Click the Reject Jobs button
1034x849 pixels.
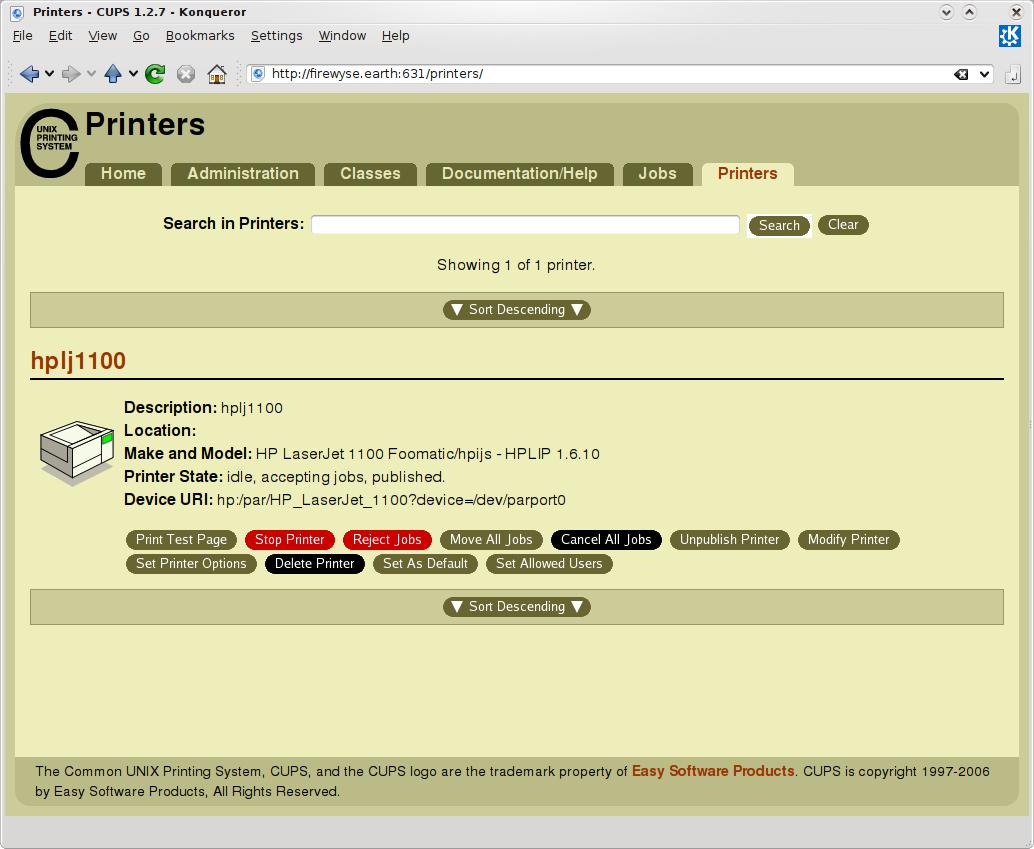coord(387,540)
